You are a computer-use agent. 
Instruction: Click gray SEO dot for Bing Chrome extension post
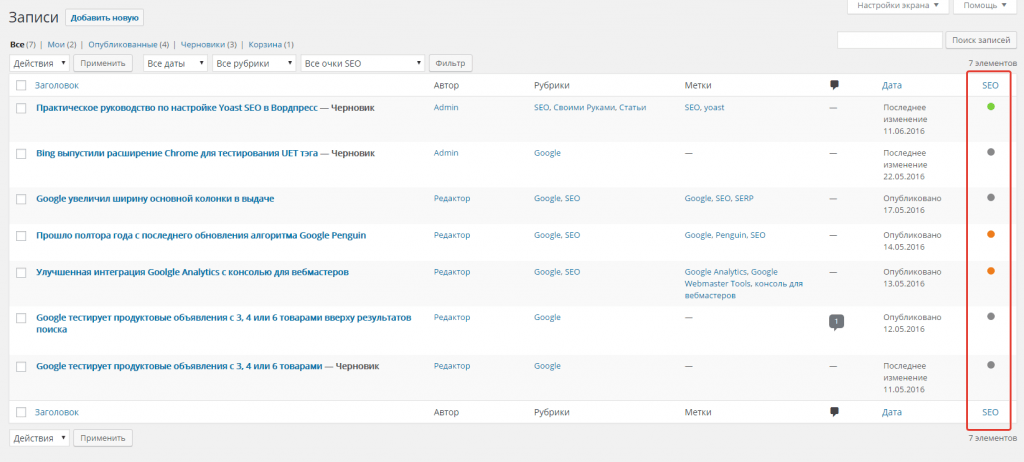point(991,152)
